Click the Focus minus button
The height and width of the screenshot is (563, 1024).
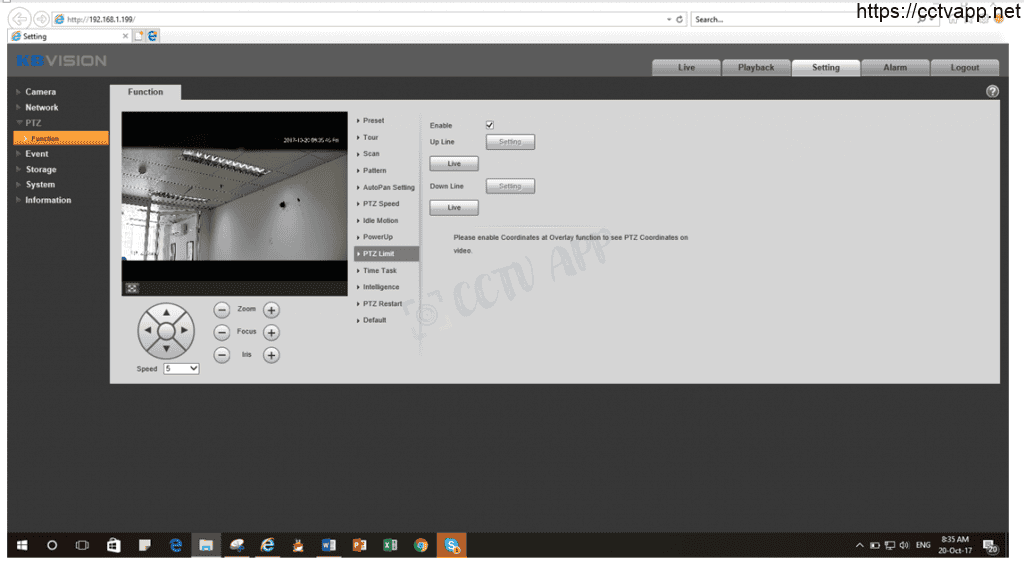click(x=222, y=332)
